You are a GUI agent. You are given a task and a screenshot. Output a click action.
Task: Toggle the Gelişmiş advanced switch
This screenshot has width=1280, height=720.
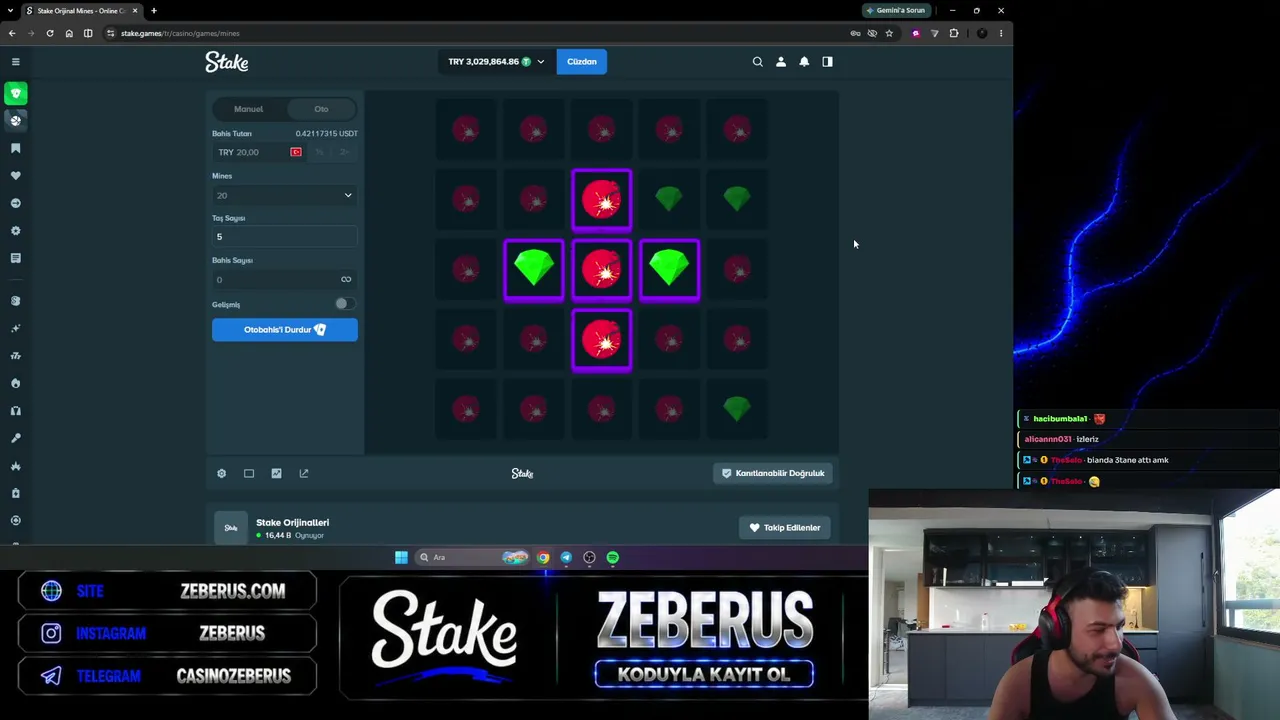343,304
